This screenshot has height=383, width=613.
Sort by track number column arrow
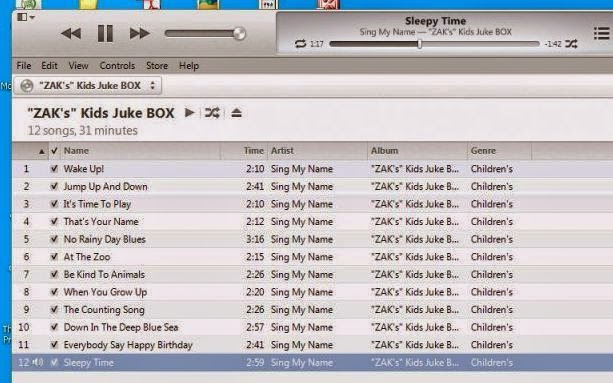[41, 151]
